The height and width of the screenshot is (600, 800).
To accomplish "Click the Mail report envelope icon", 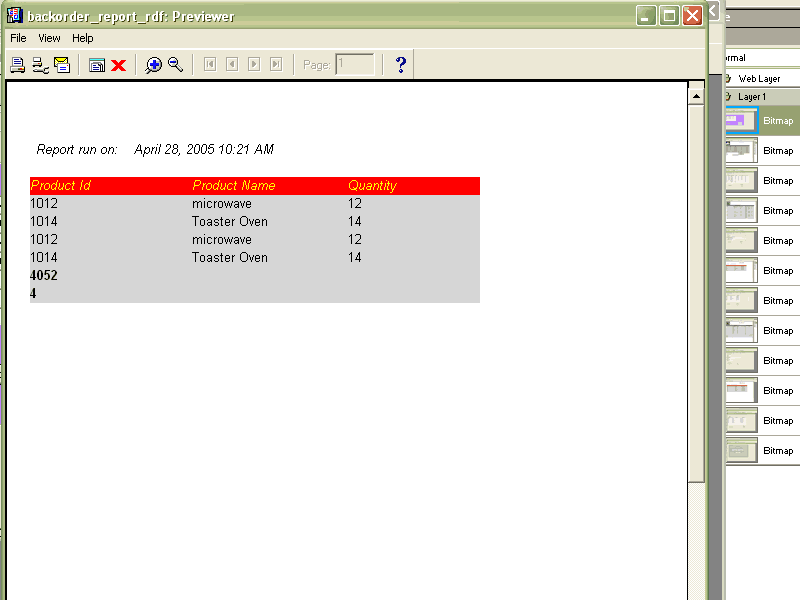I will pos(62,65).
